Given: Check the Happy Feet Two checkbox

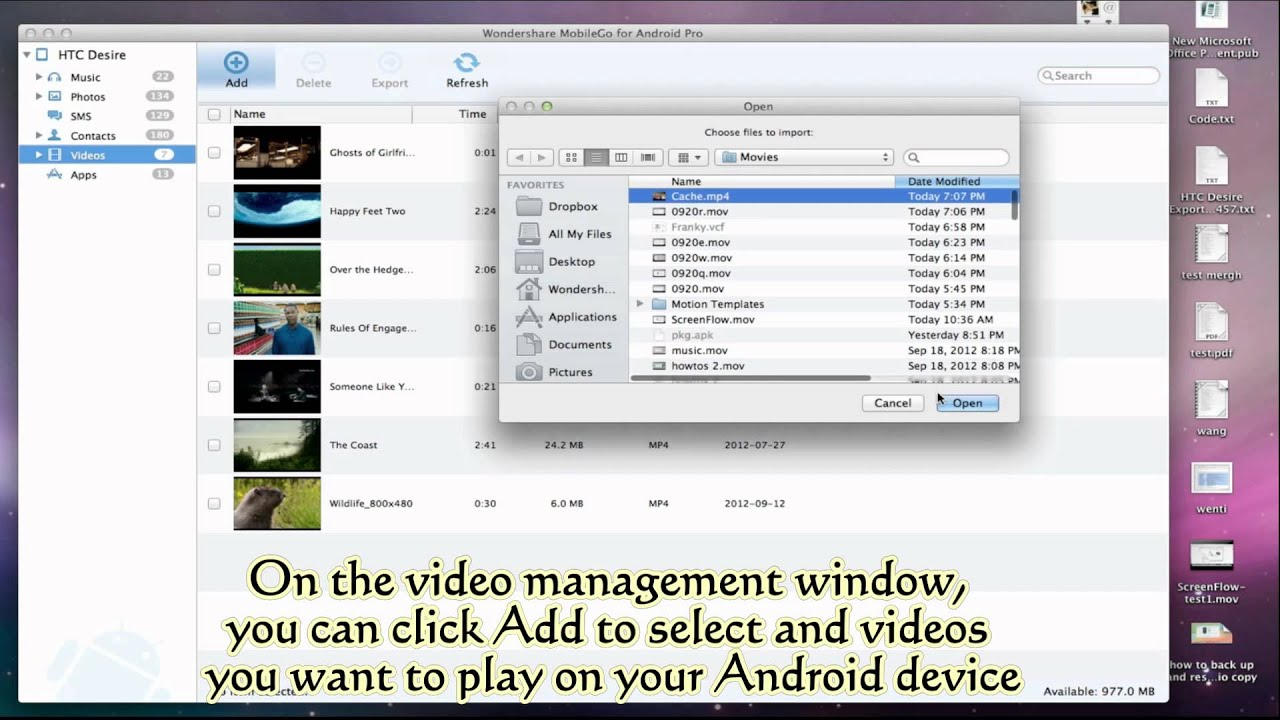Looking at the screenshot, I should click(214, 211).
